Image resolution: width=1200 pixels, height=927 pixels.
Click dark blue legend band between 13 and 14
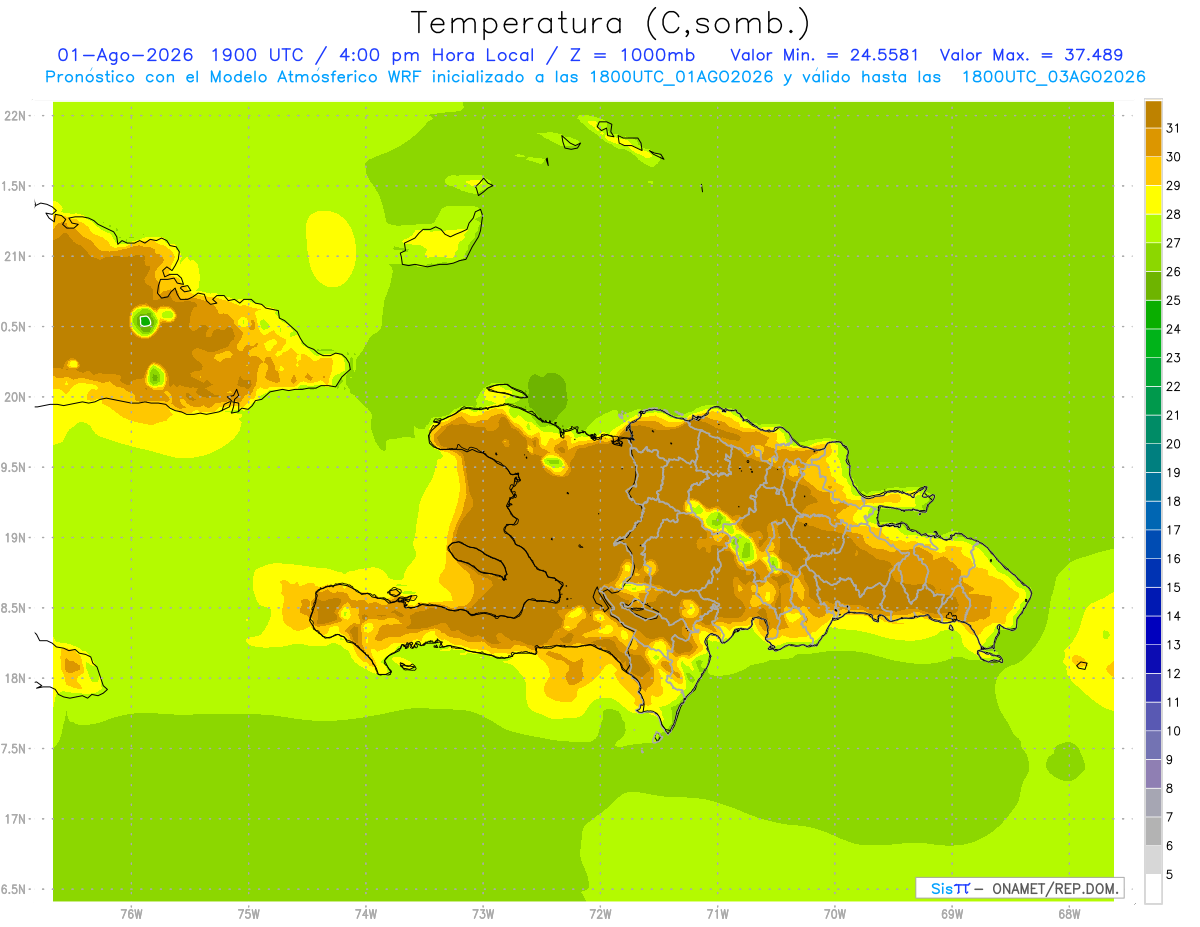pos(1153,630)
